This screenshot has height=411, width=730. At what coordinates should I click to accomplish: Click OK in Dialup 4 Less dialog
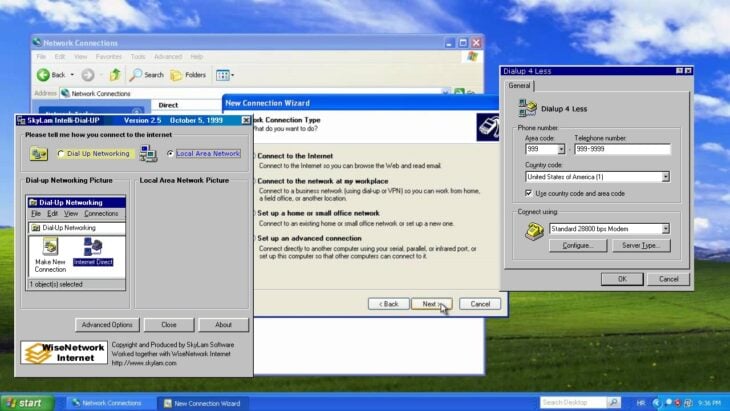pos(622,279)
